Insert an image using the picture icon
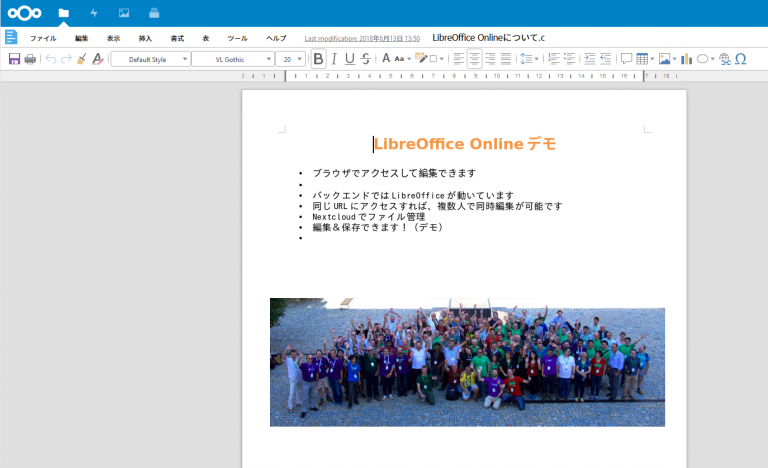Screen dimensions: 768x468 (x=665, y=59)
